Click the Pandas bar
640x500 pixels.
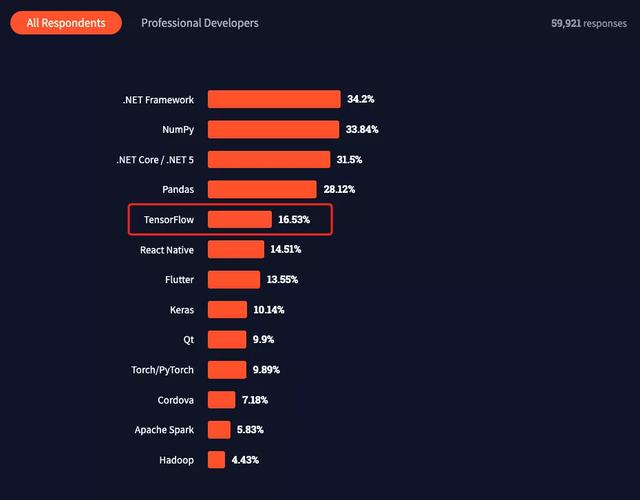click(262, 189)
